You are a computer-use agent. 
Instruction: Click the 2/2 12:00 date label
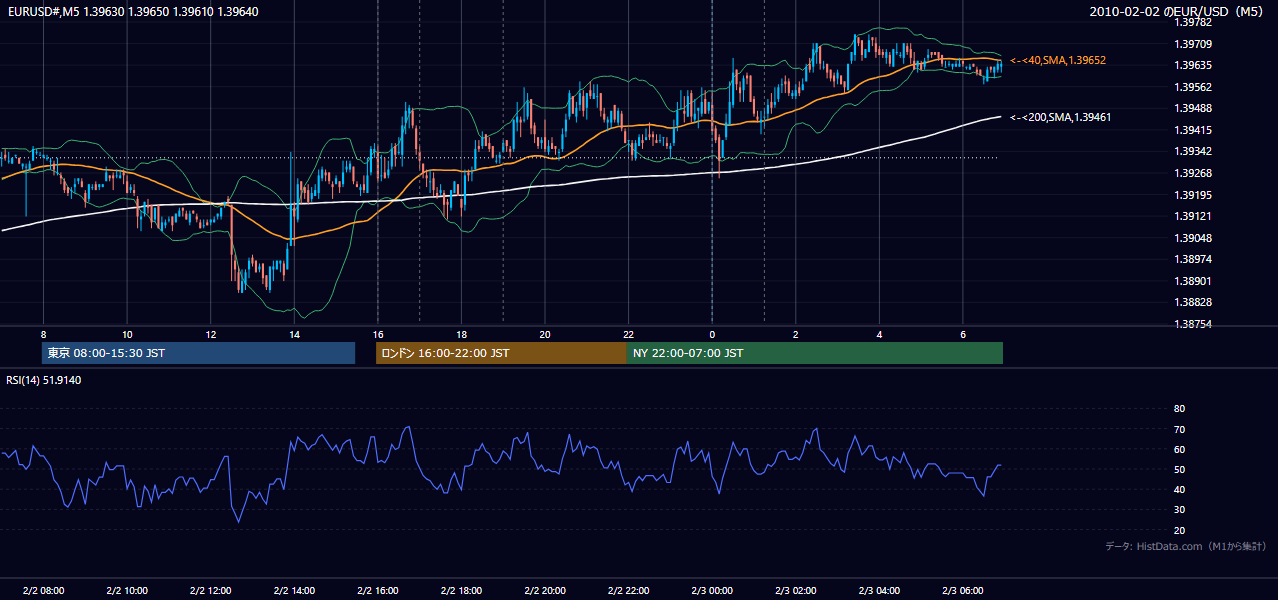[211, 591]
